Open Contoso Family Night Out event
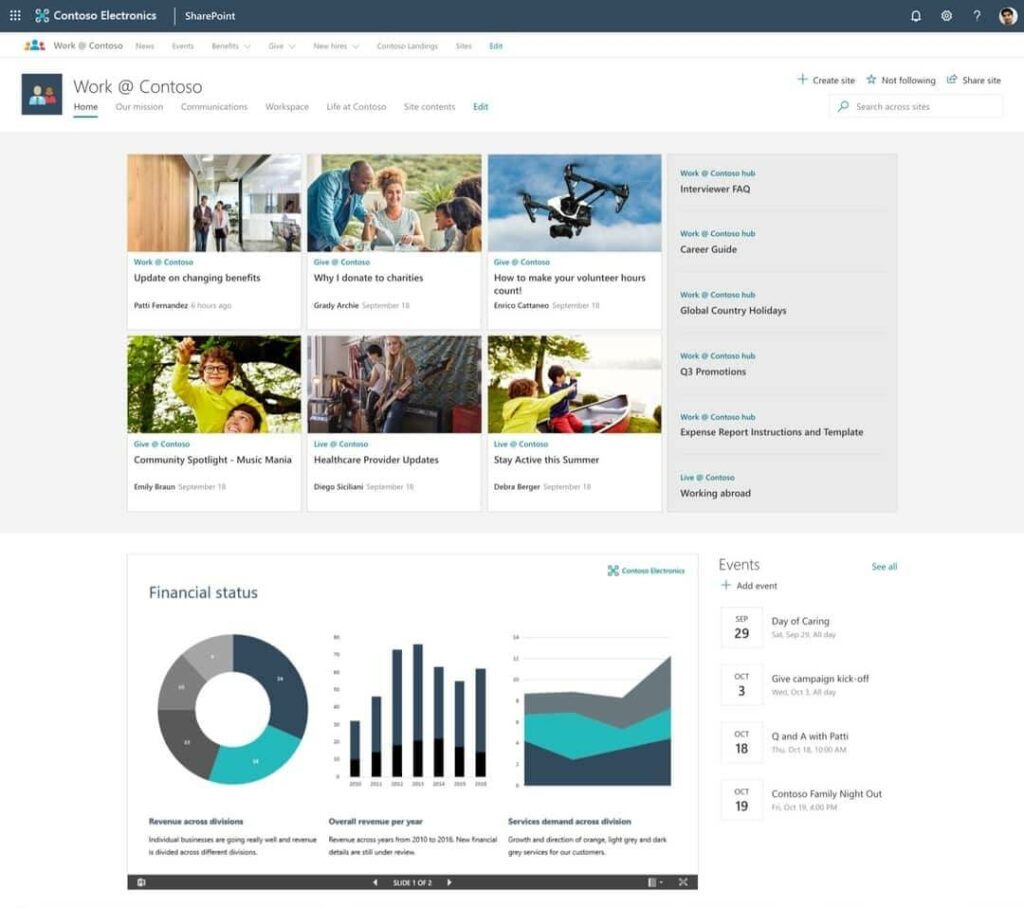 (826, 794)
